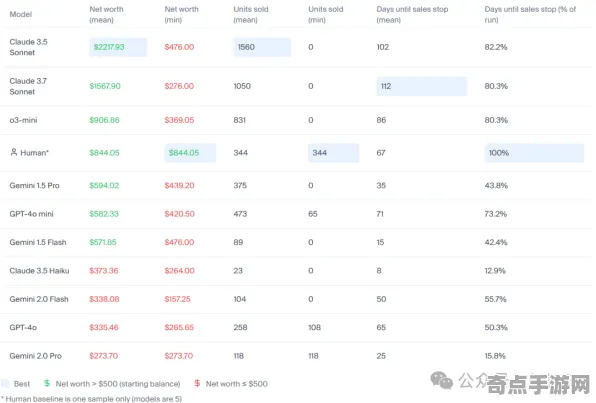Click the 15.8% value for Gemini 2.0 Pro
The width and height of the screenshot is (596, 403).
click(495, 356)
